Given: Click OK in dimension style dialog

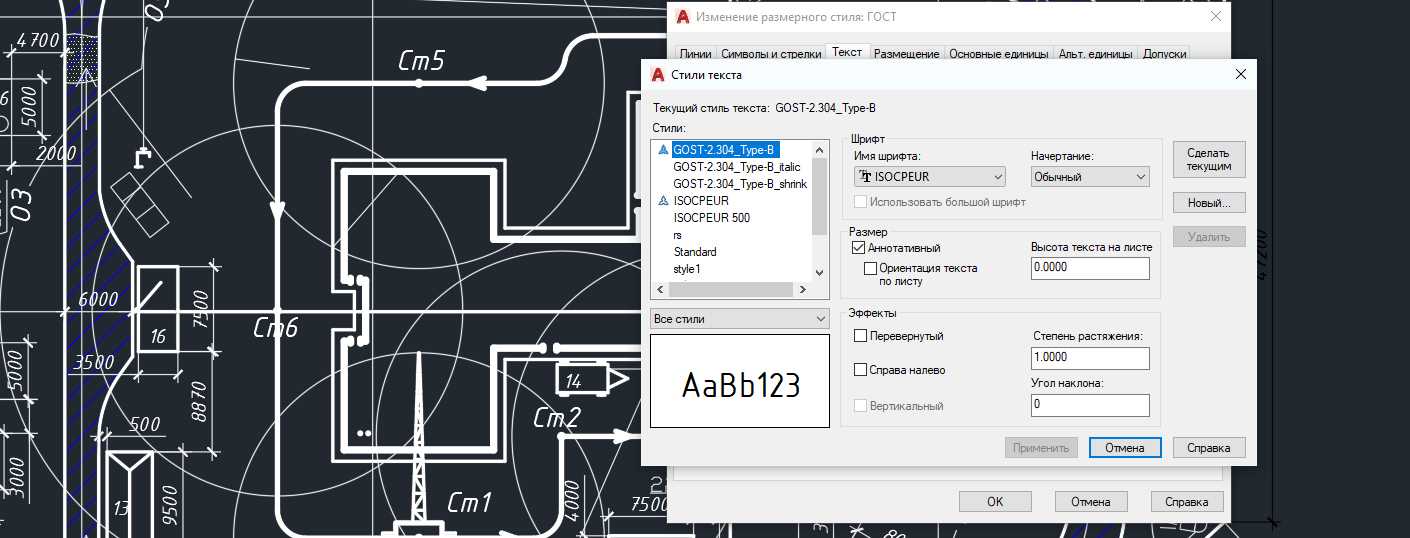Looking at the screenshot, I should coord(995,502).
